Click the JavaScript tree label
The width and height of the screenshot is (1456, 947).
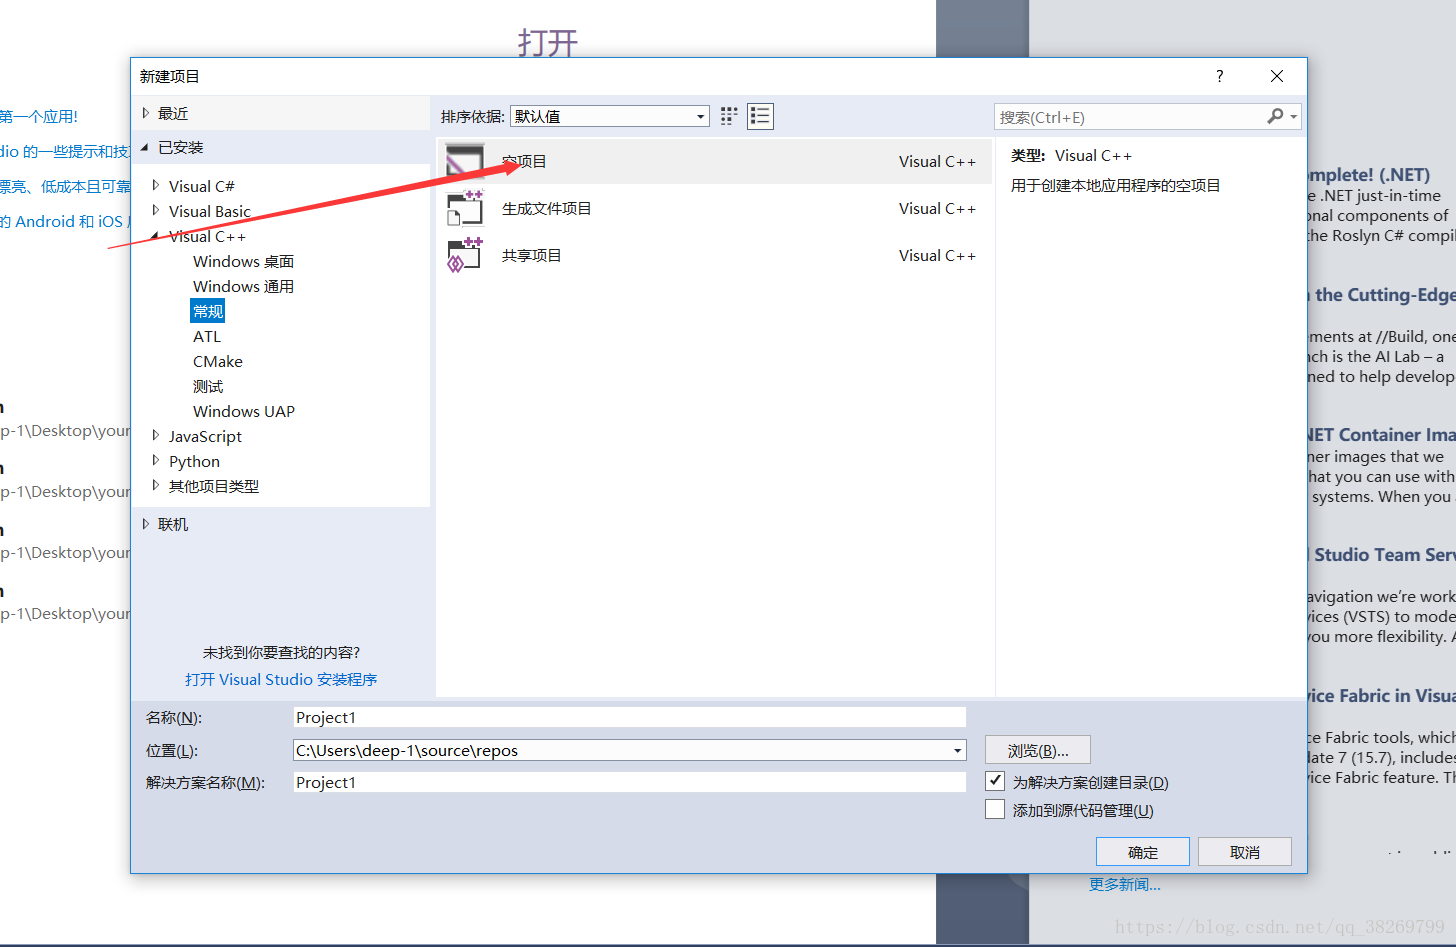[205, 436]
